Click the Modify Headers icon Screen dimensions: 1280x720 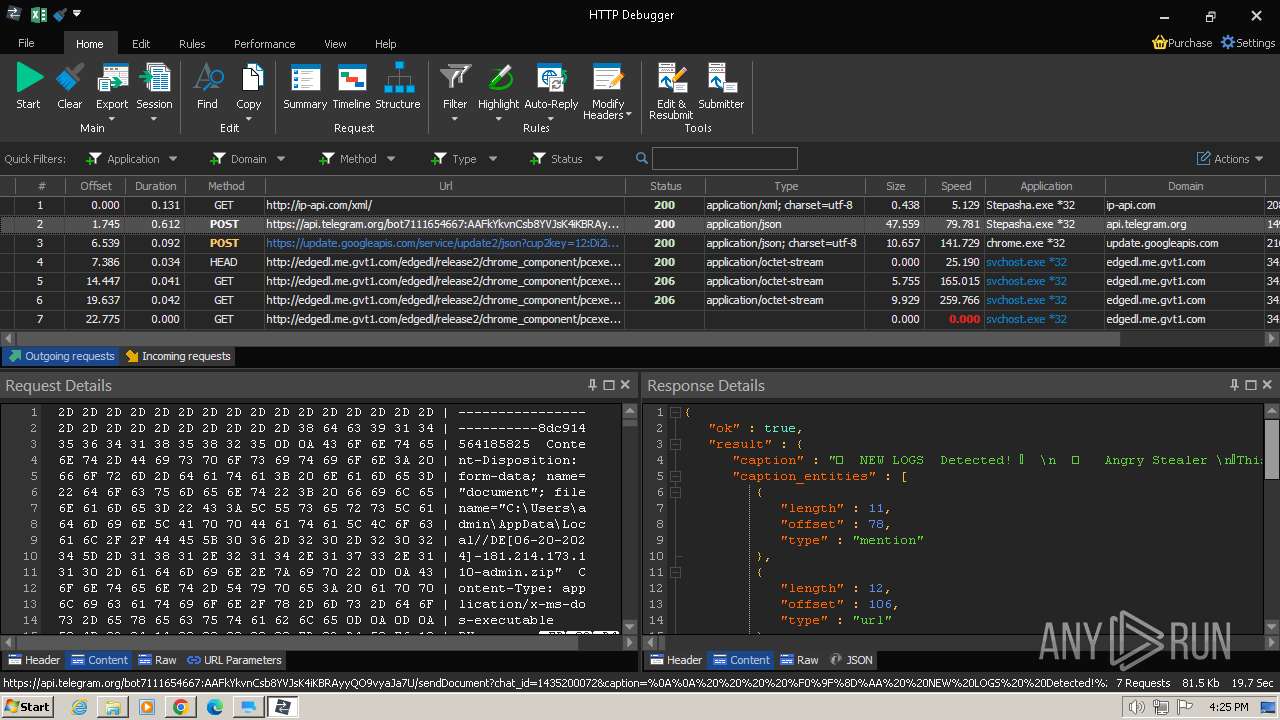pos(608,80)
